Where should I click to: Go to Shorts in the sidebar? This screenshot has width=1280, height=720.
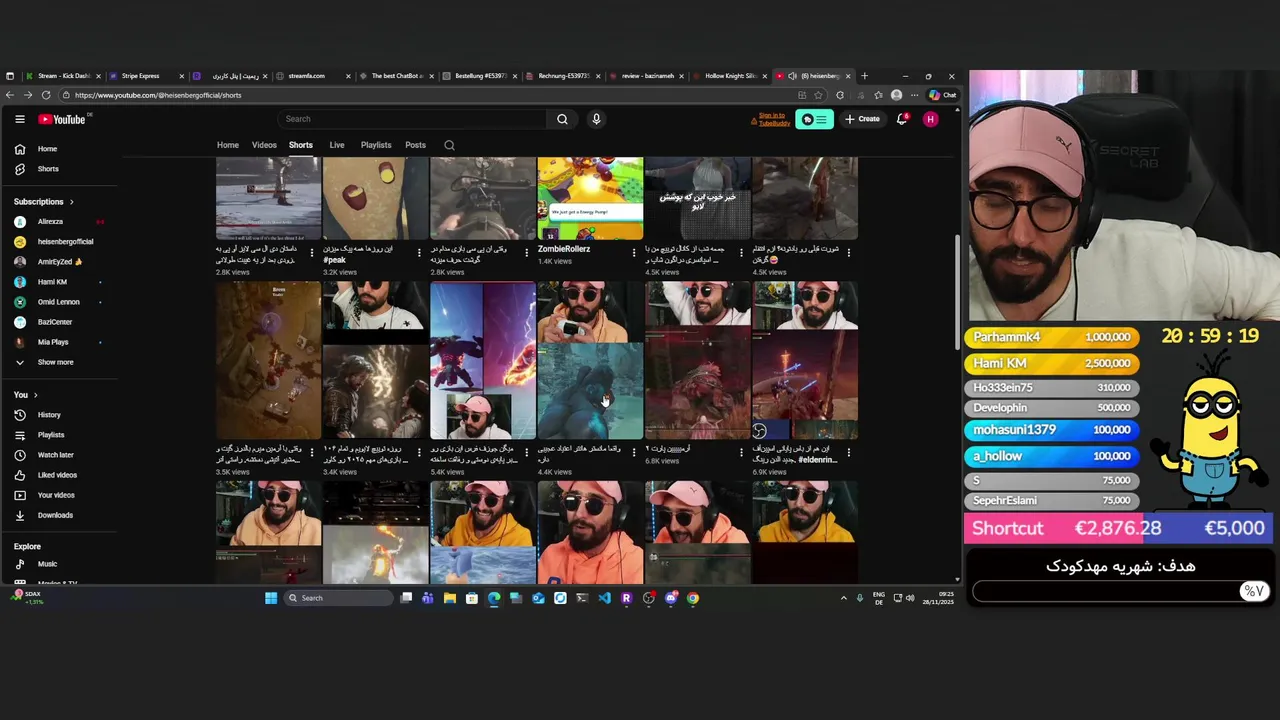[x=48, y=169]
